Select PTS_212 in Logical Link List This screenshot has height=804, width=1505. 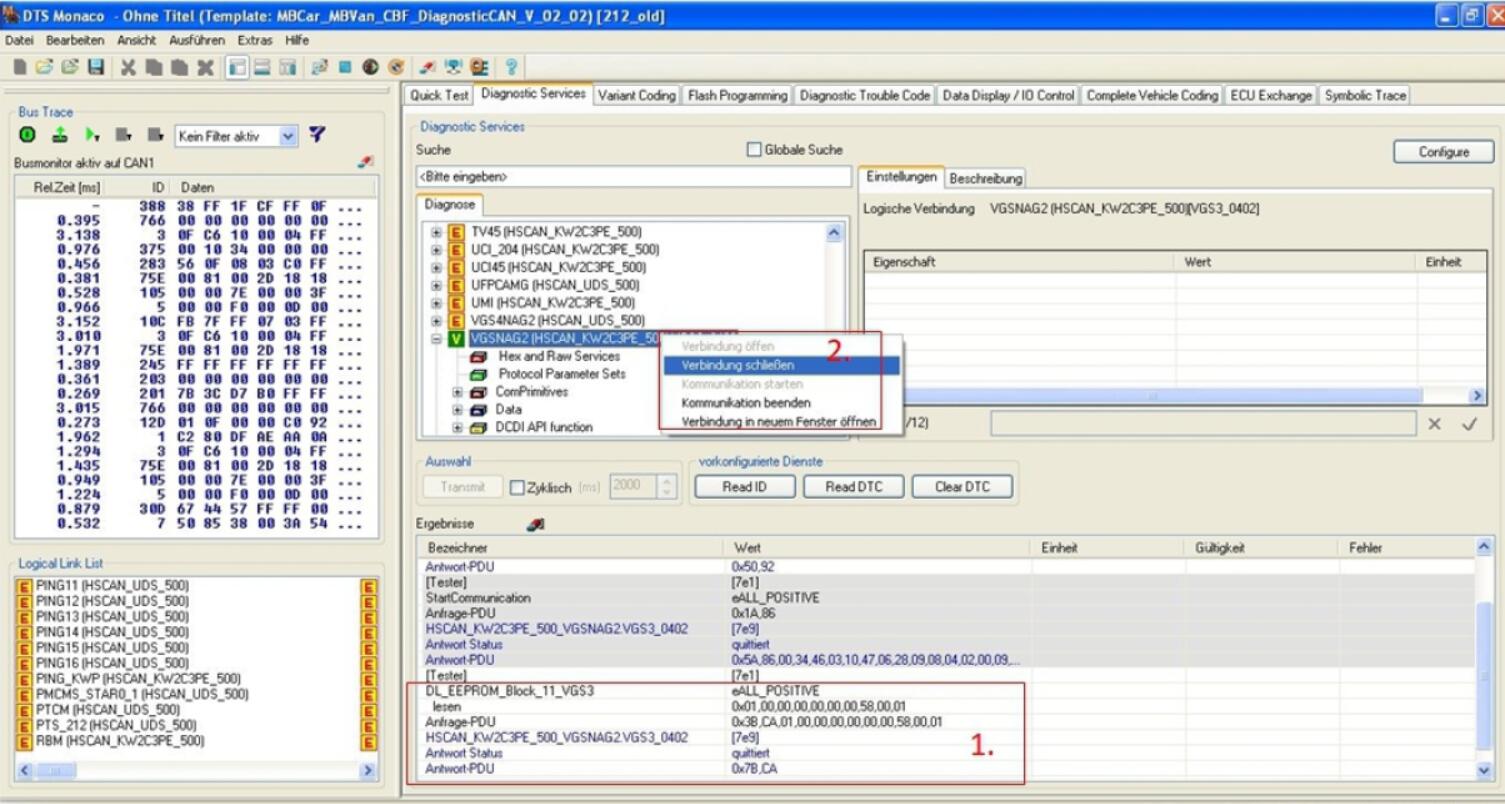[x=115, y=725]
